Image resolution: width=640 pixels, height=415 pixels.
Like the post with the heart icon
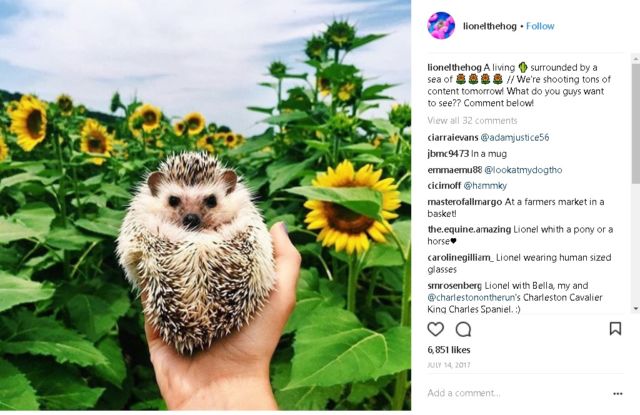(436, 329)
